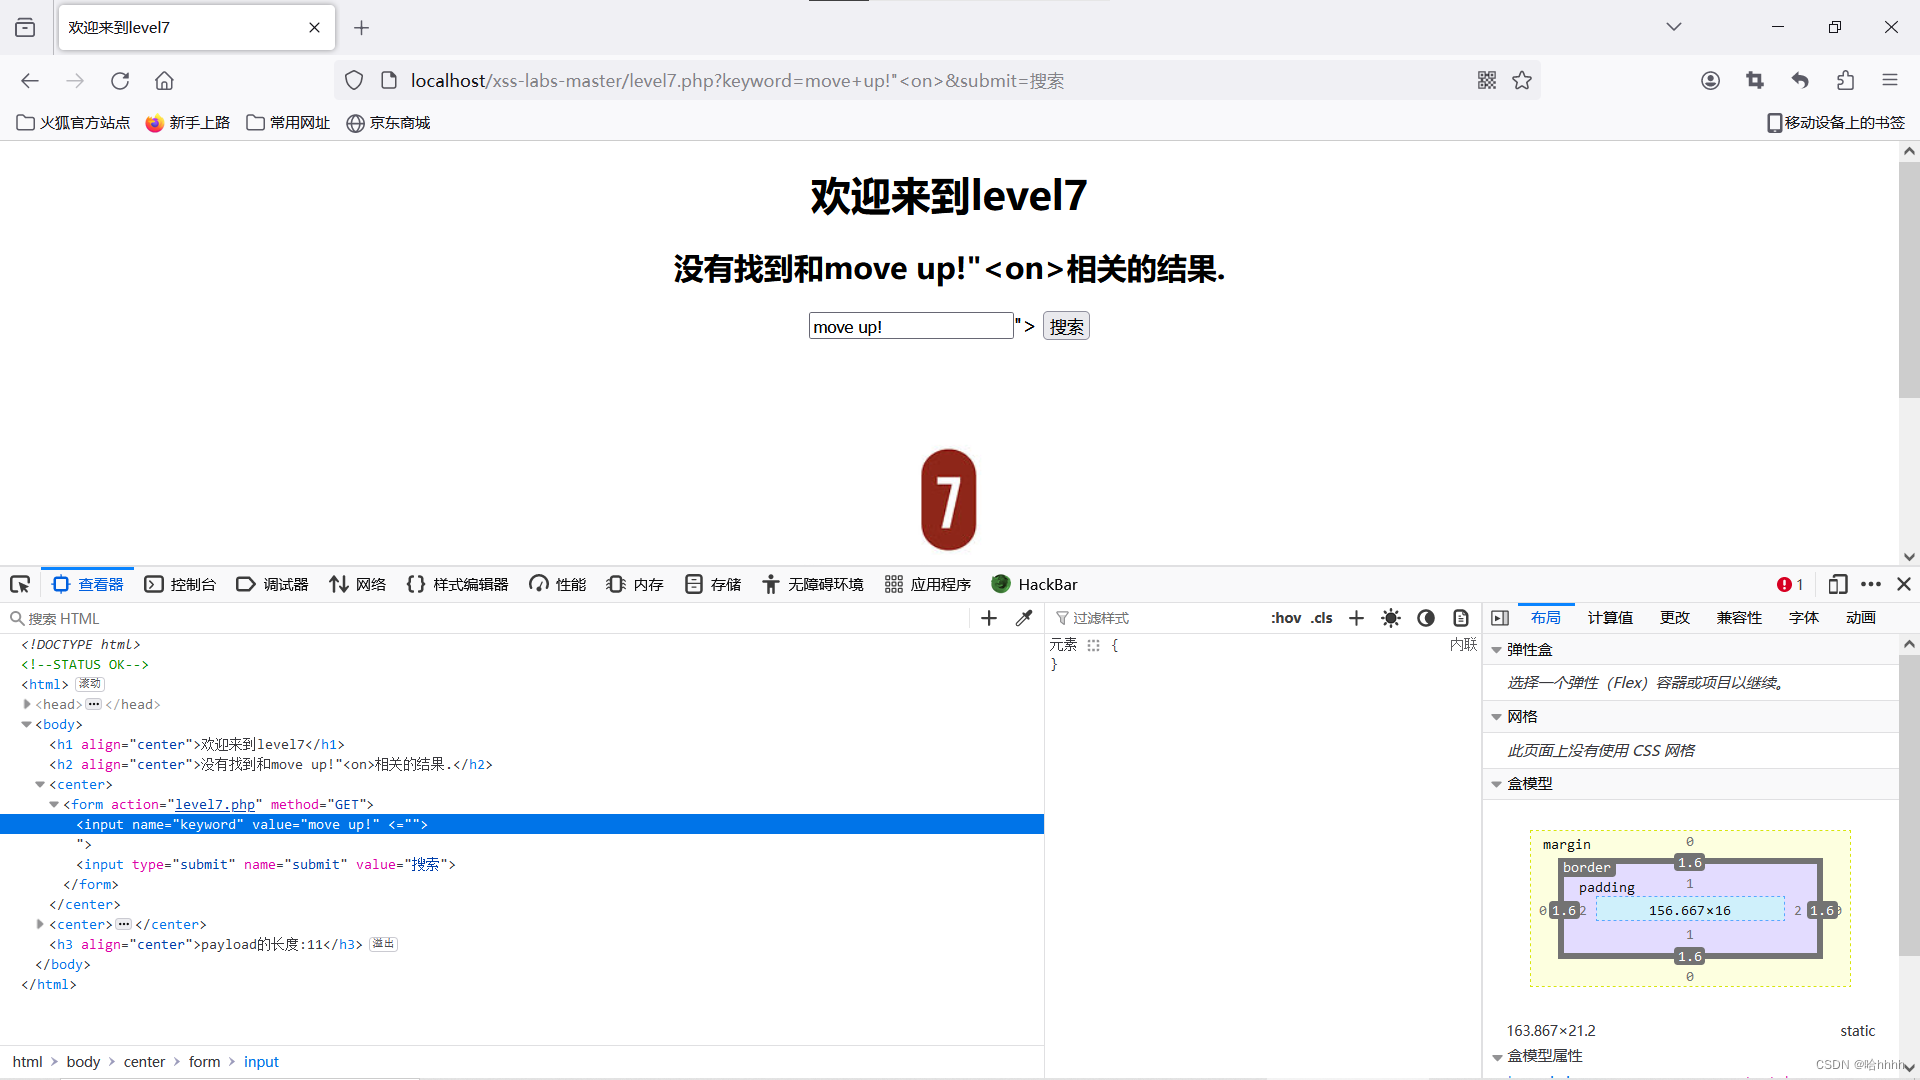Click the responsive design mode icon
This screenshot has height=1080, width=1920.
coord(1837,584)
